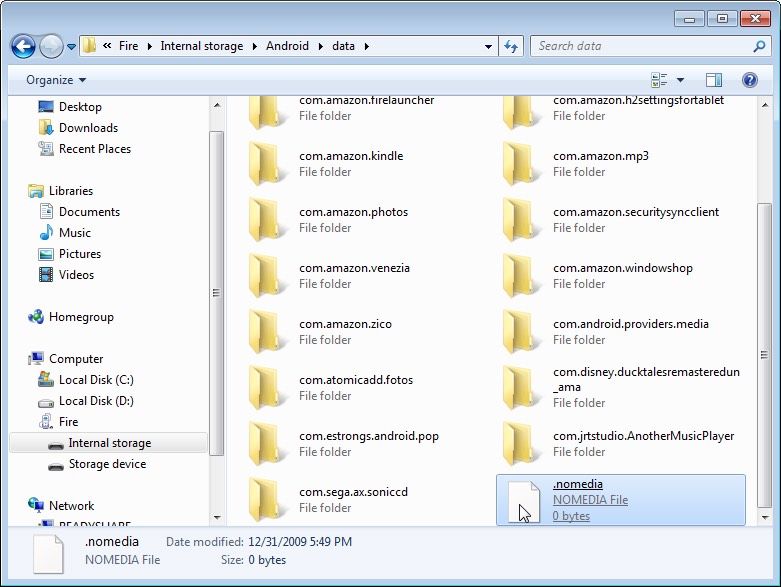Click the com.amazon.mp3 folder icon
The image size is (781, 587).
tap(521, 163)
